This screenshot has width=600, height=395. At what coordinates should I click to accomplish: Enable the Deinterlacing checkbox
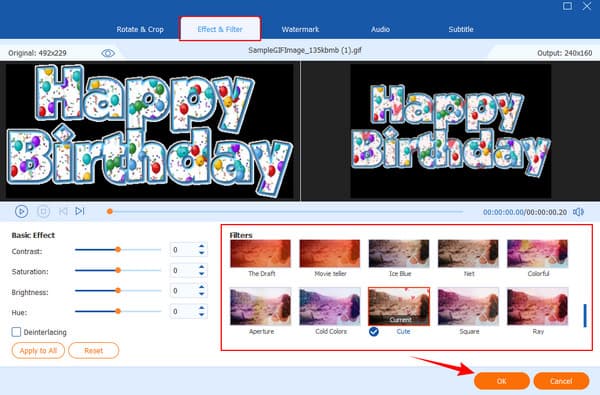click(16, 332)
